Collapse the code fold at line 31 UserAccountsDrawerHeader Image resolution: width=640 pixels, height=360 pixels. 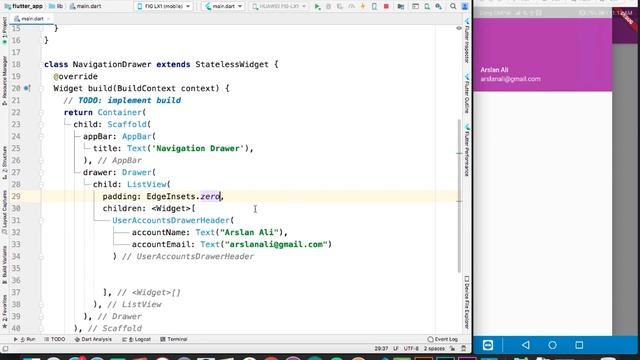[41, 220]
